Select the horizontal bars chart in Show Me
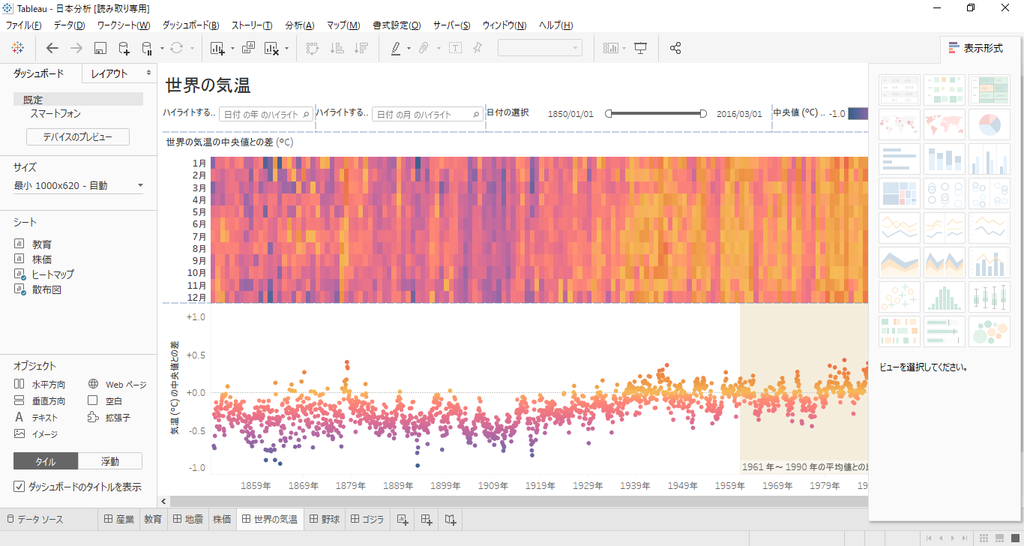1024x546 pixels. click(900, 159)
